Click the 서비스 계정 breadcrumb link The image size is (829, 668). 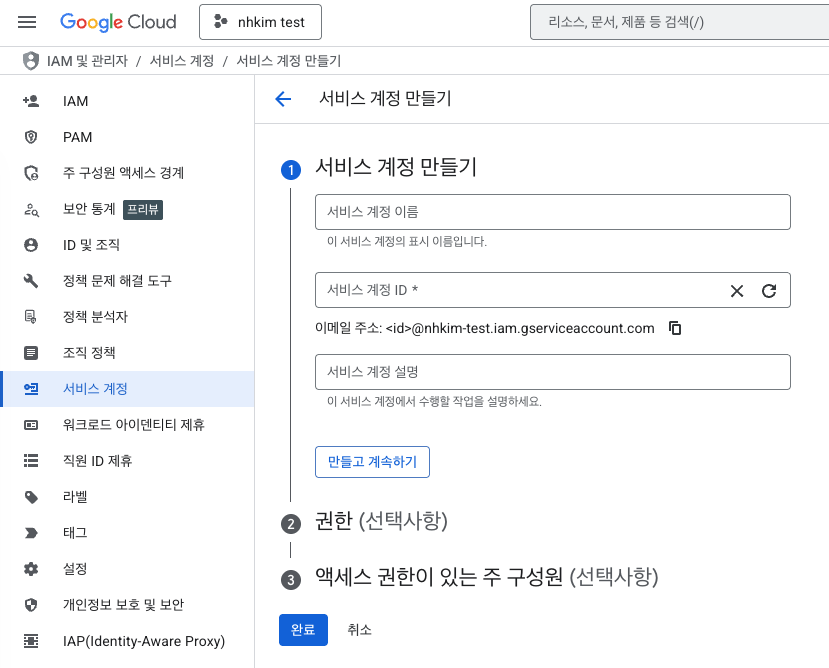coord(181,61)
